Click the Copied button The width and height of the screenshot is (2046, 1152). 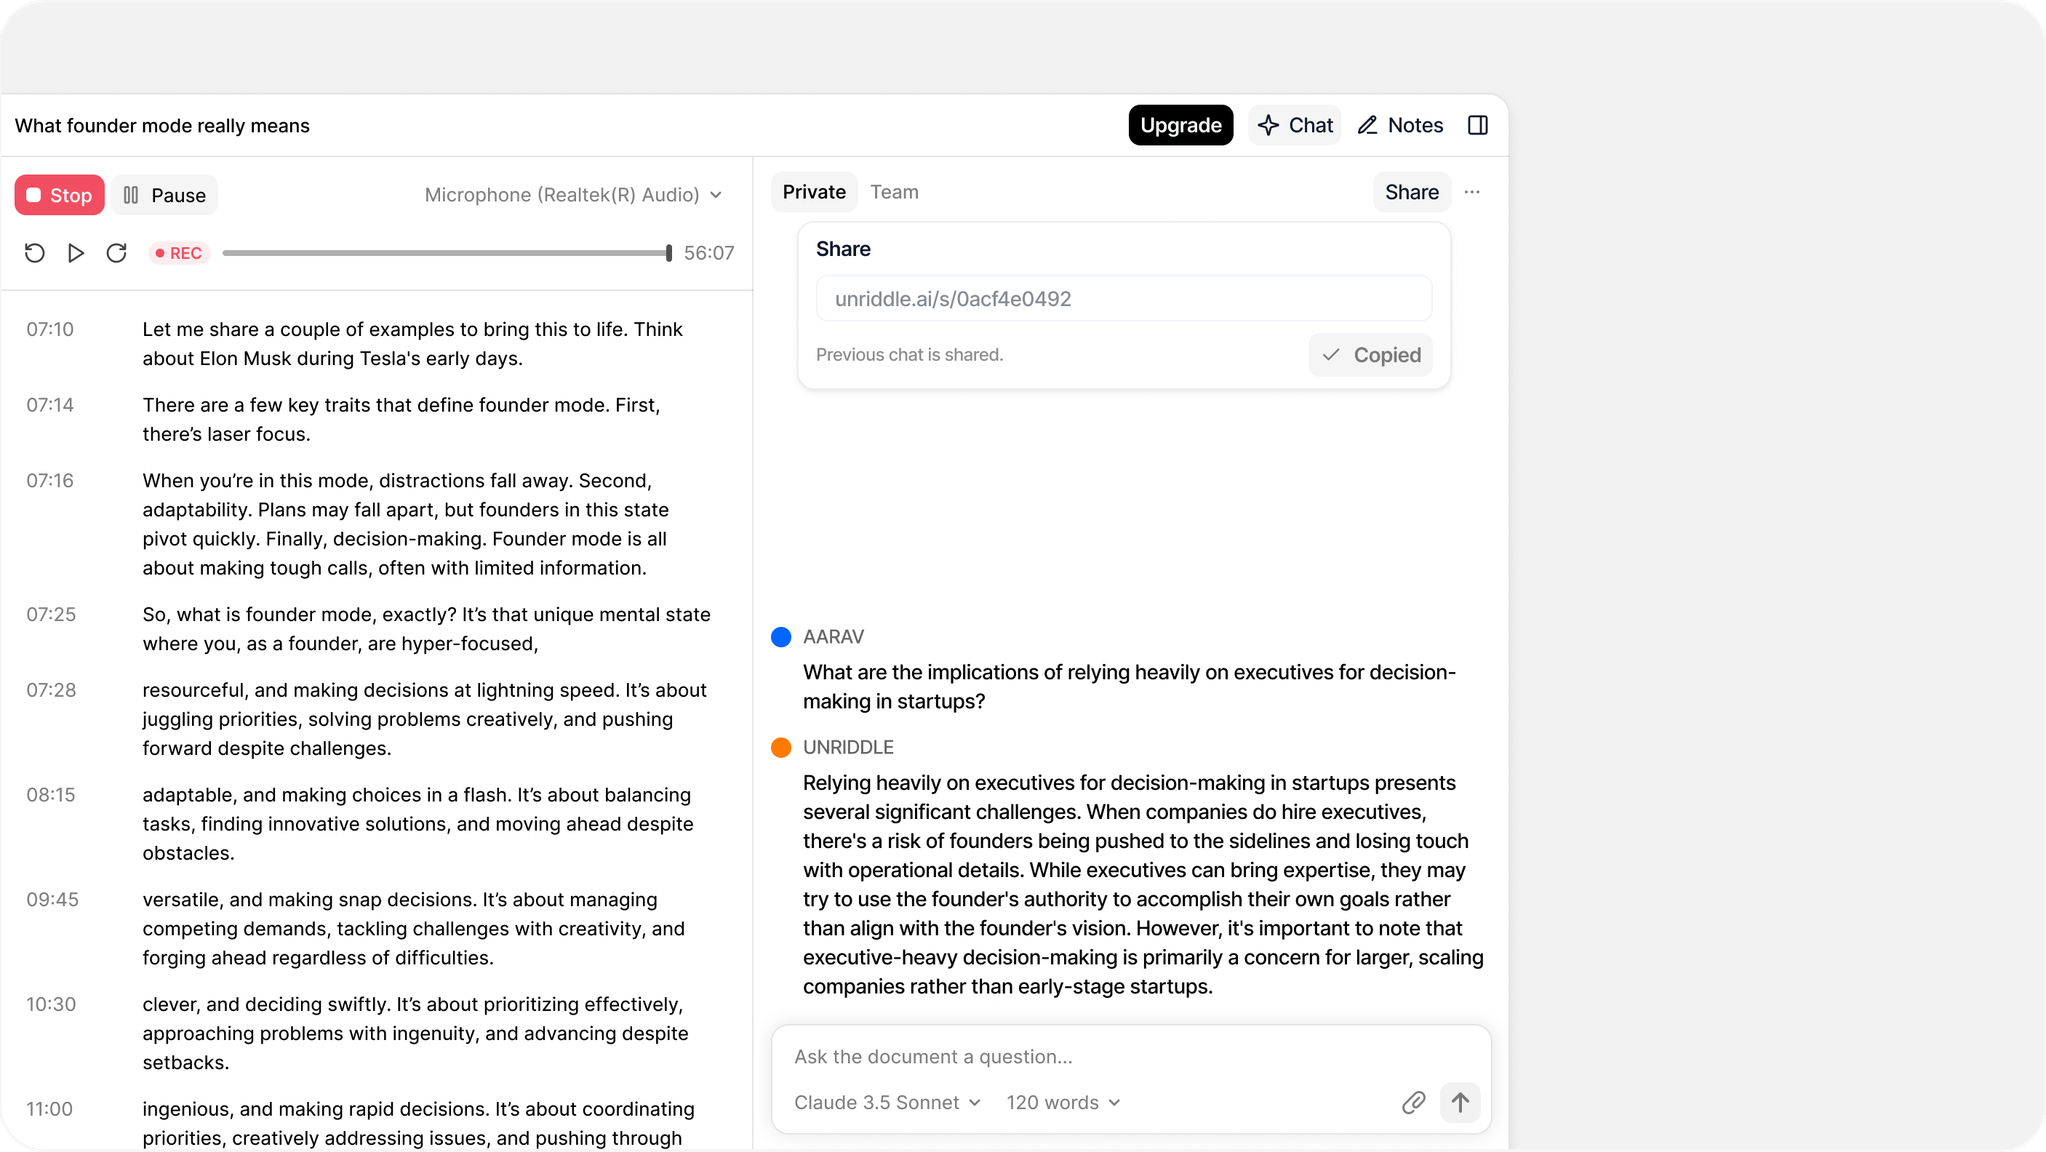(x=1370, y=355)
